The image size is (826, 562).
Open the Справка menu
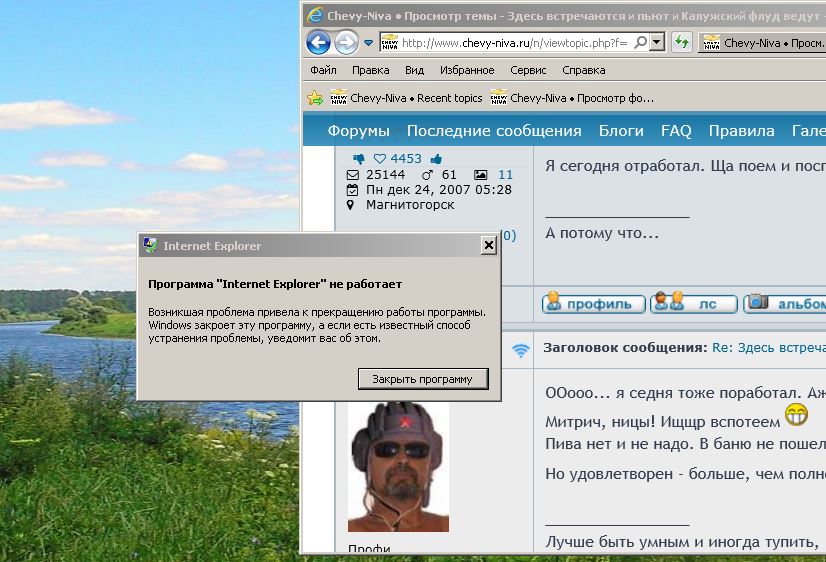pyautogui.click(x=584, y=70)
